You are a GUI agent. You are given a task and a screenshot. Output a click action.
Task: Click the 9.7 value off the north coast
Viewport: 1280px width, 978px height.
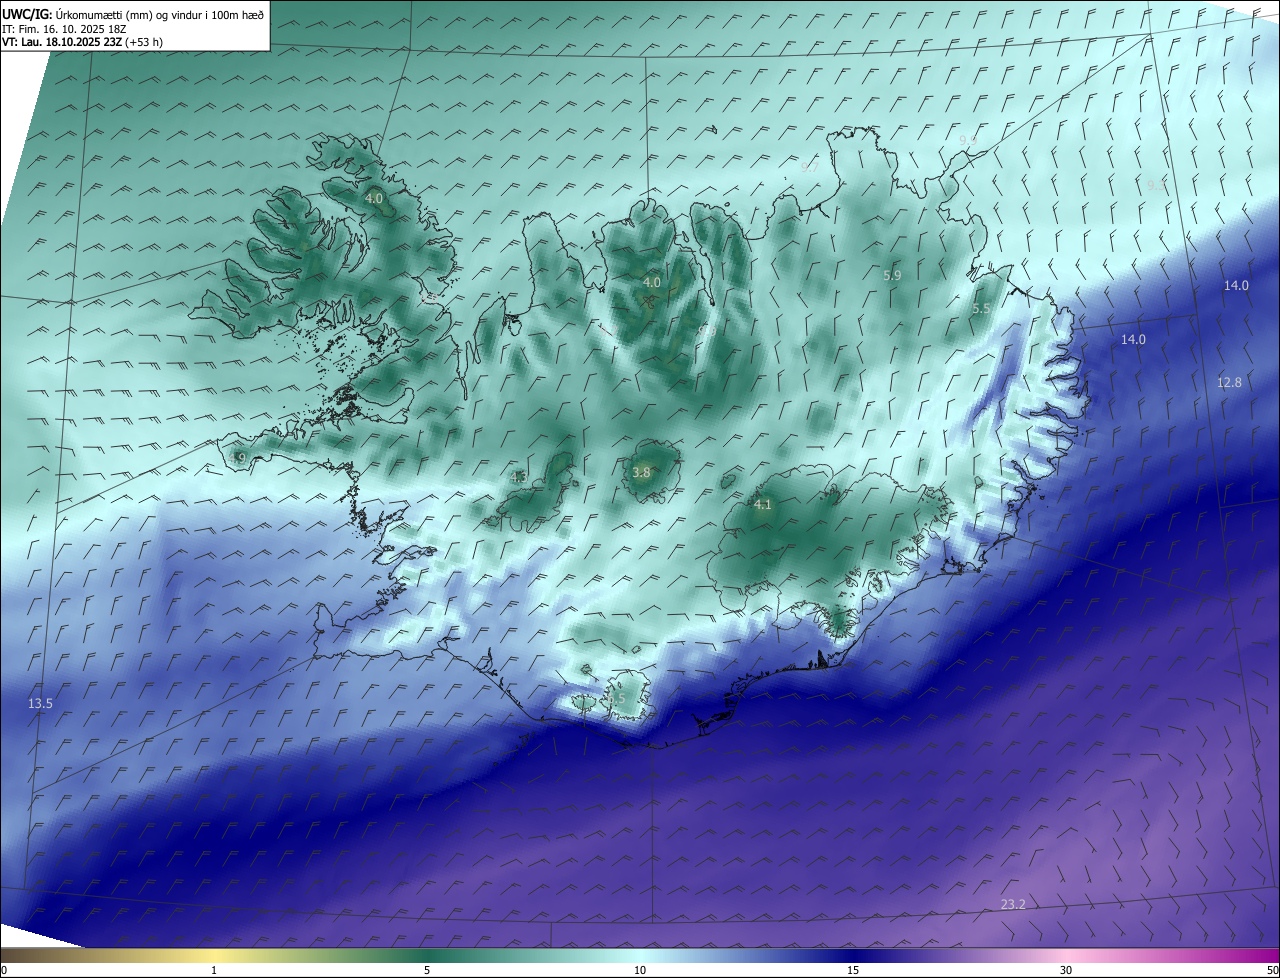point(810,168)
